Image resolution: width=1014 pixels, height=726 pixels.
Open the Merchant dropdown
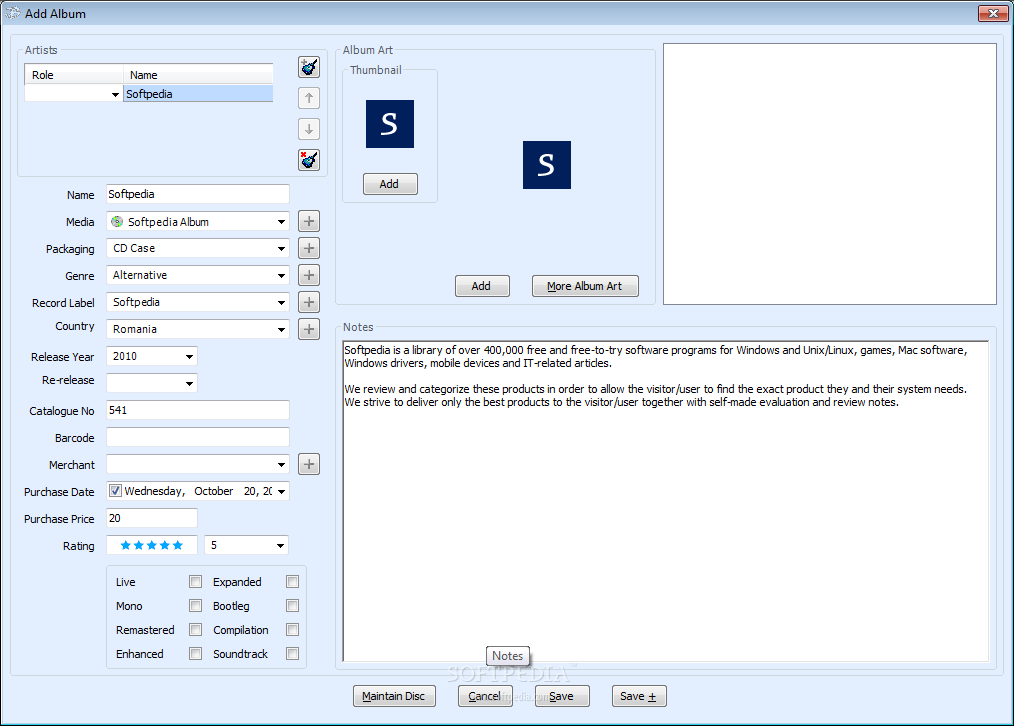point(281,465)
